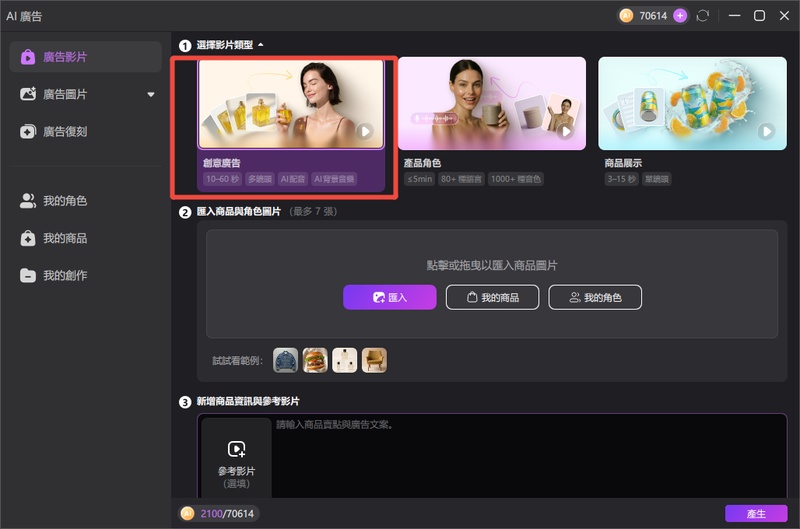
Task: Play the 創意廣告 preview video
Action: [x=364, y=131]
